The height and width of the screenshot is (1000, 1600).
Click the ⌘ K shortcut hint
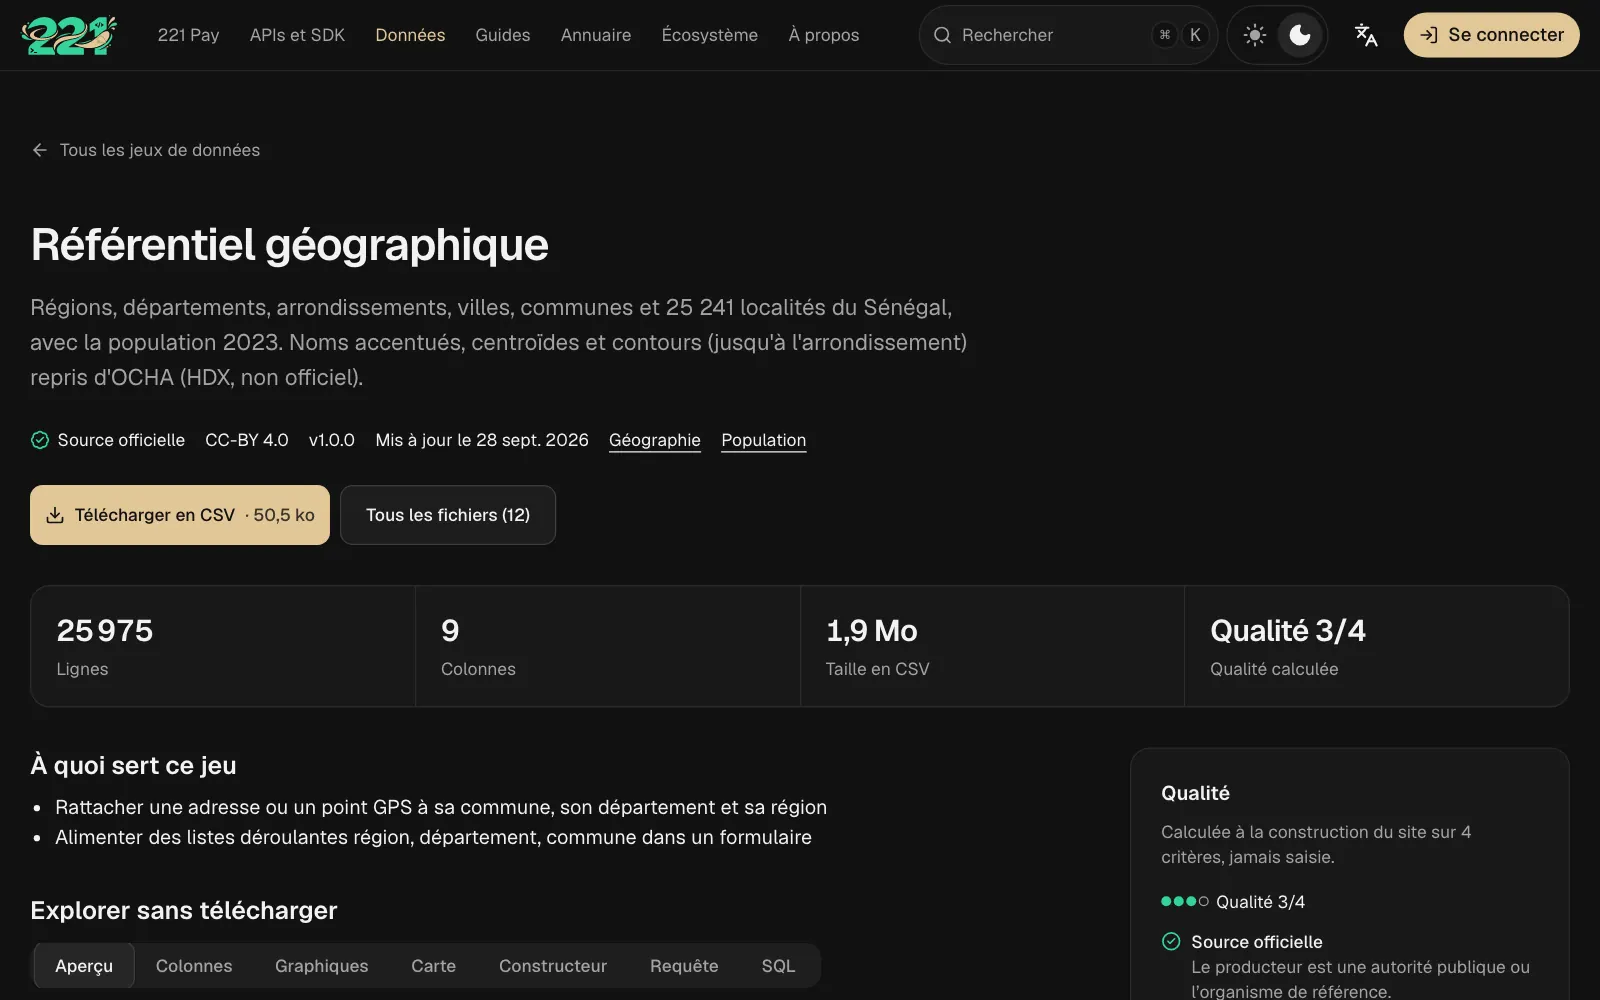click(x=1180, y=35)
